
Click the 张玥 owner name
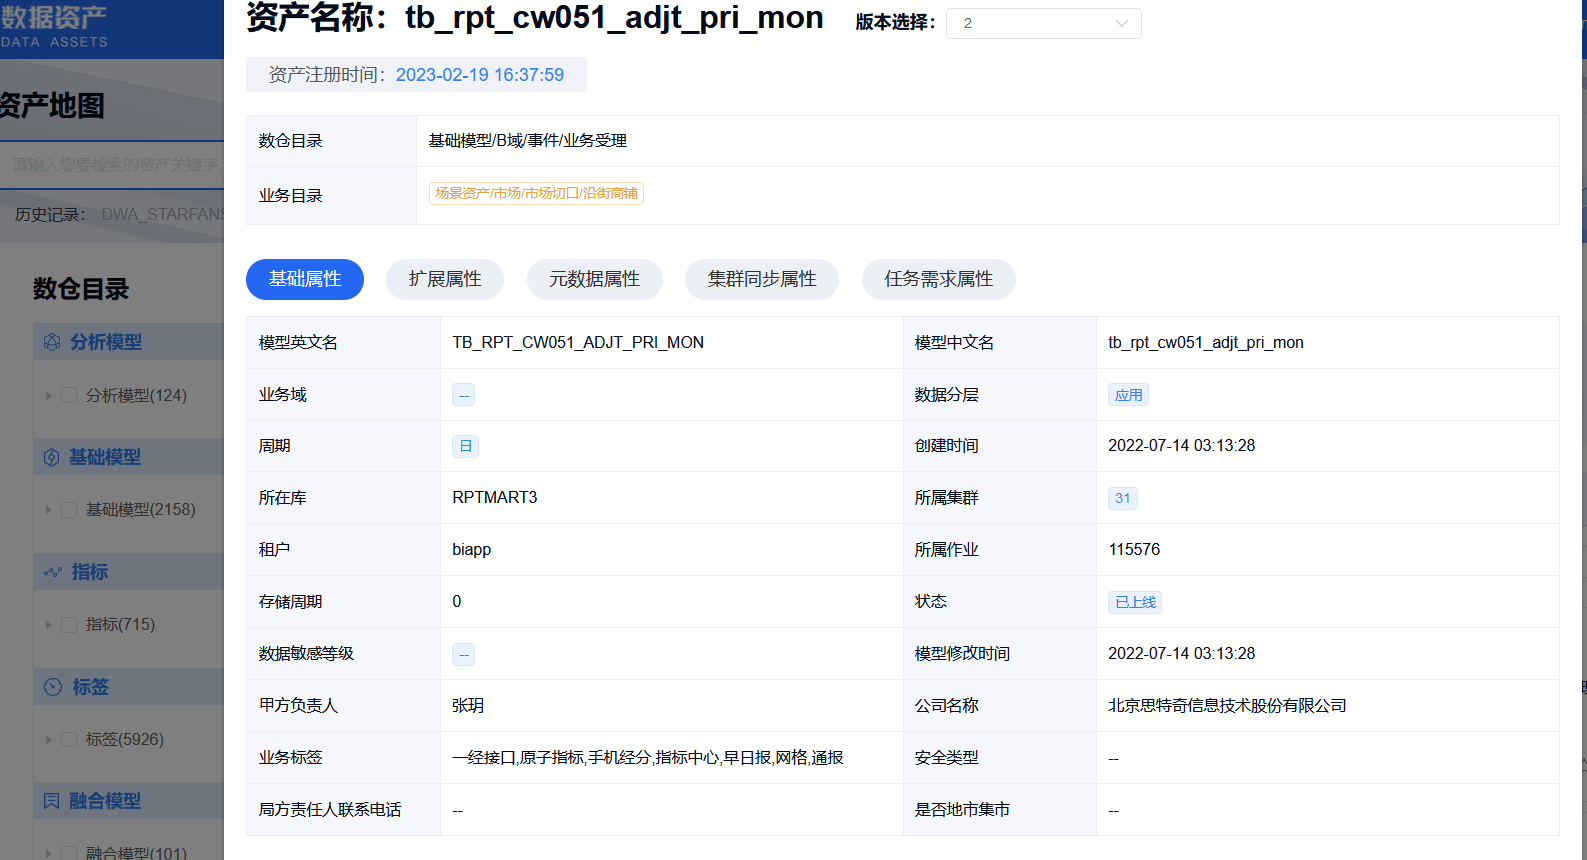[468, 706]
